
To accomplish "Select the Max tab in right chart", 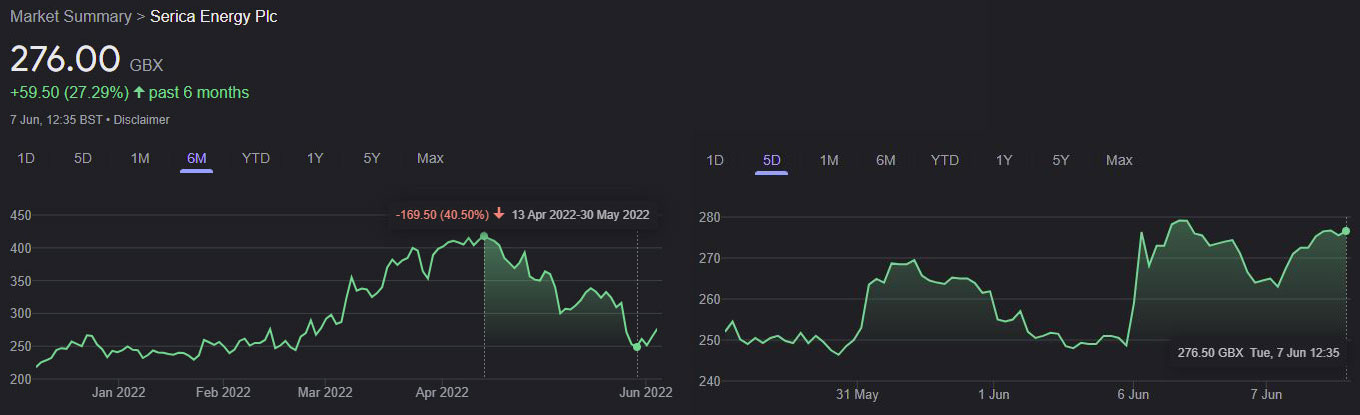I will pyautogui.click(x=1119, y=160).
